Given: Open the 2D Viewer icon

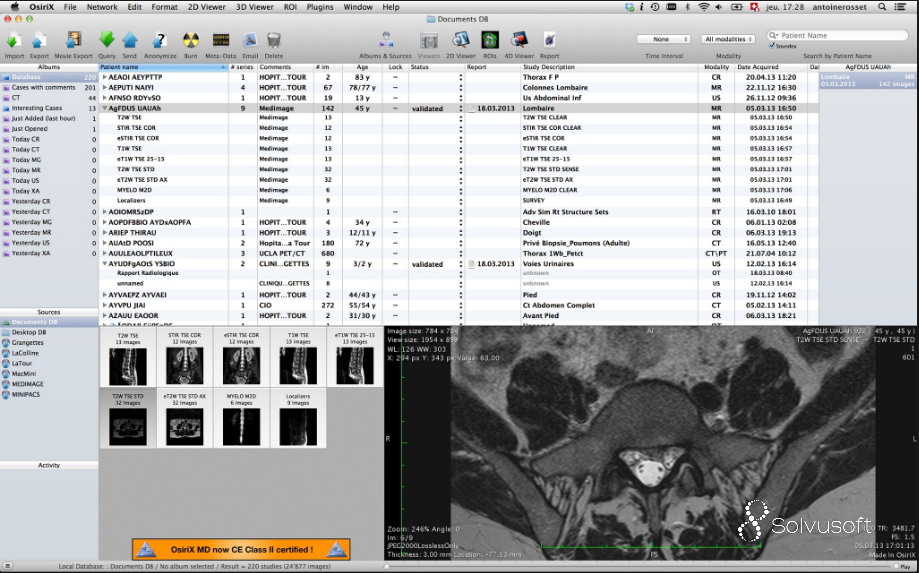Looking at the screenshot, I should [461, 40].
